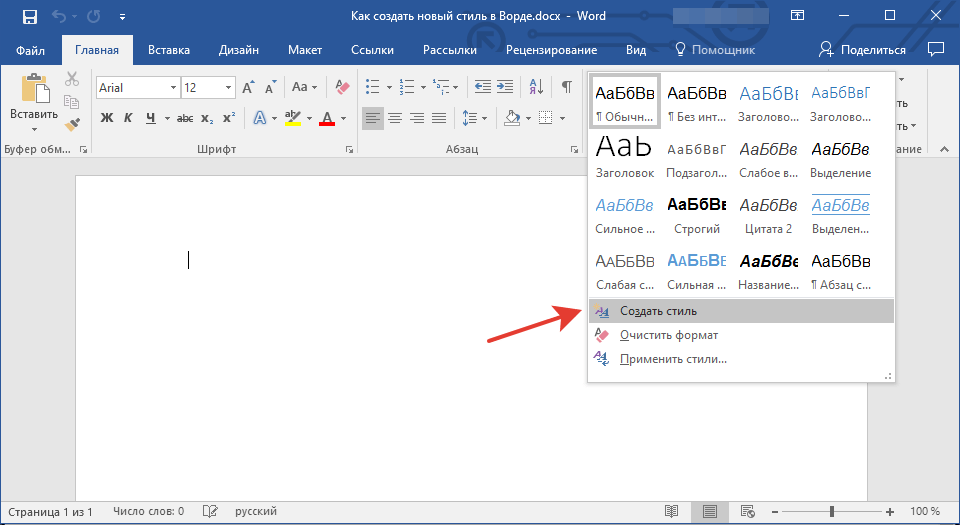Click the Format Painter brush icon

tap(71, 124)
